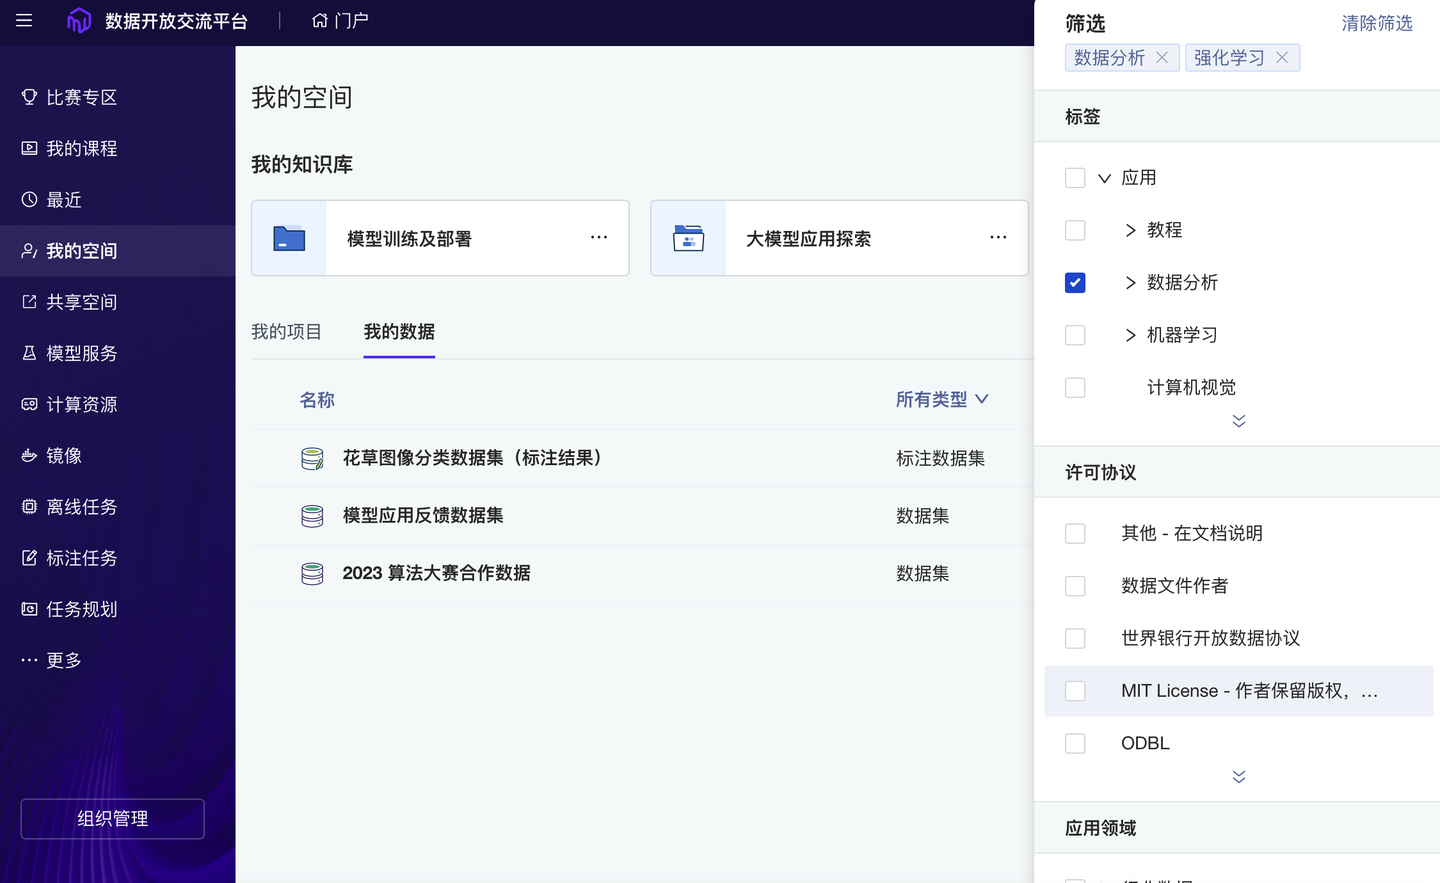This screenshot has height=883, width=1440.
Task: Click the home icon beside 门户
Action: tap(320, 20)
